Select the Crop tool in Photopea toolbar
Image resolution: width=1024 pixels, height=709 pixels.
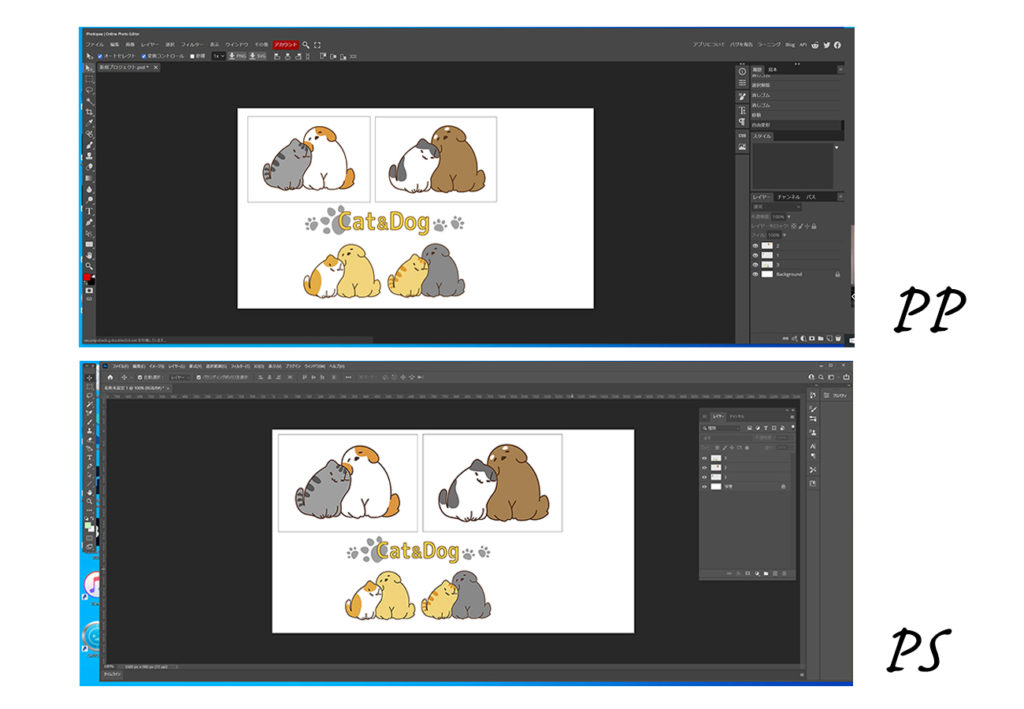[89, 112]
